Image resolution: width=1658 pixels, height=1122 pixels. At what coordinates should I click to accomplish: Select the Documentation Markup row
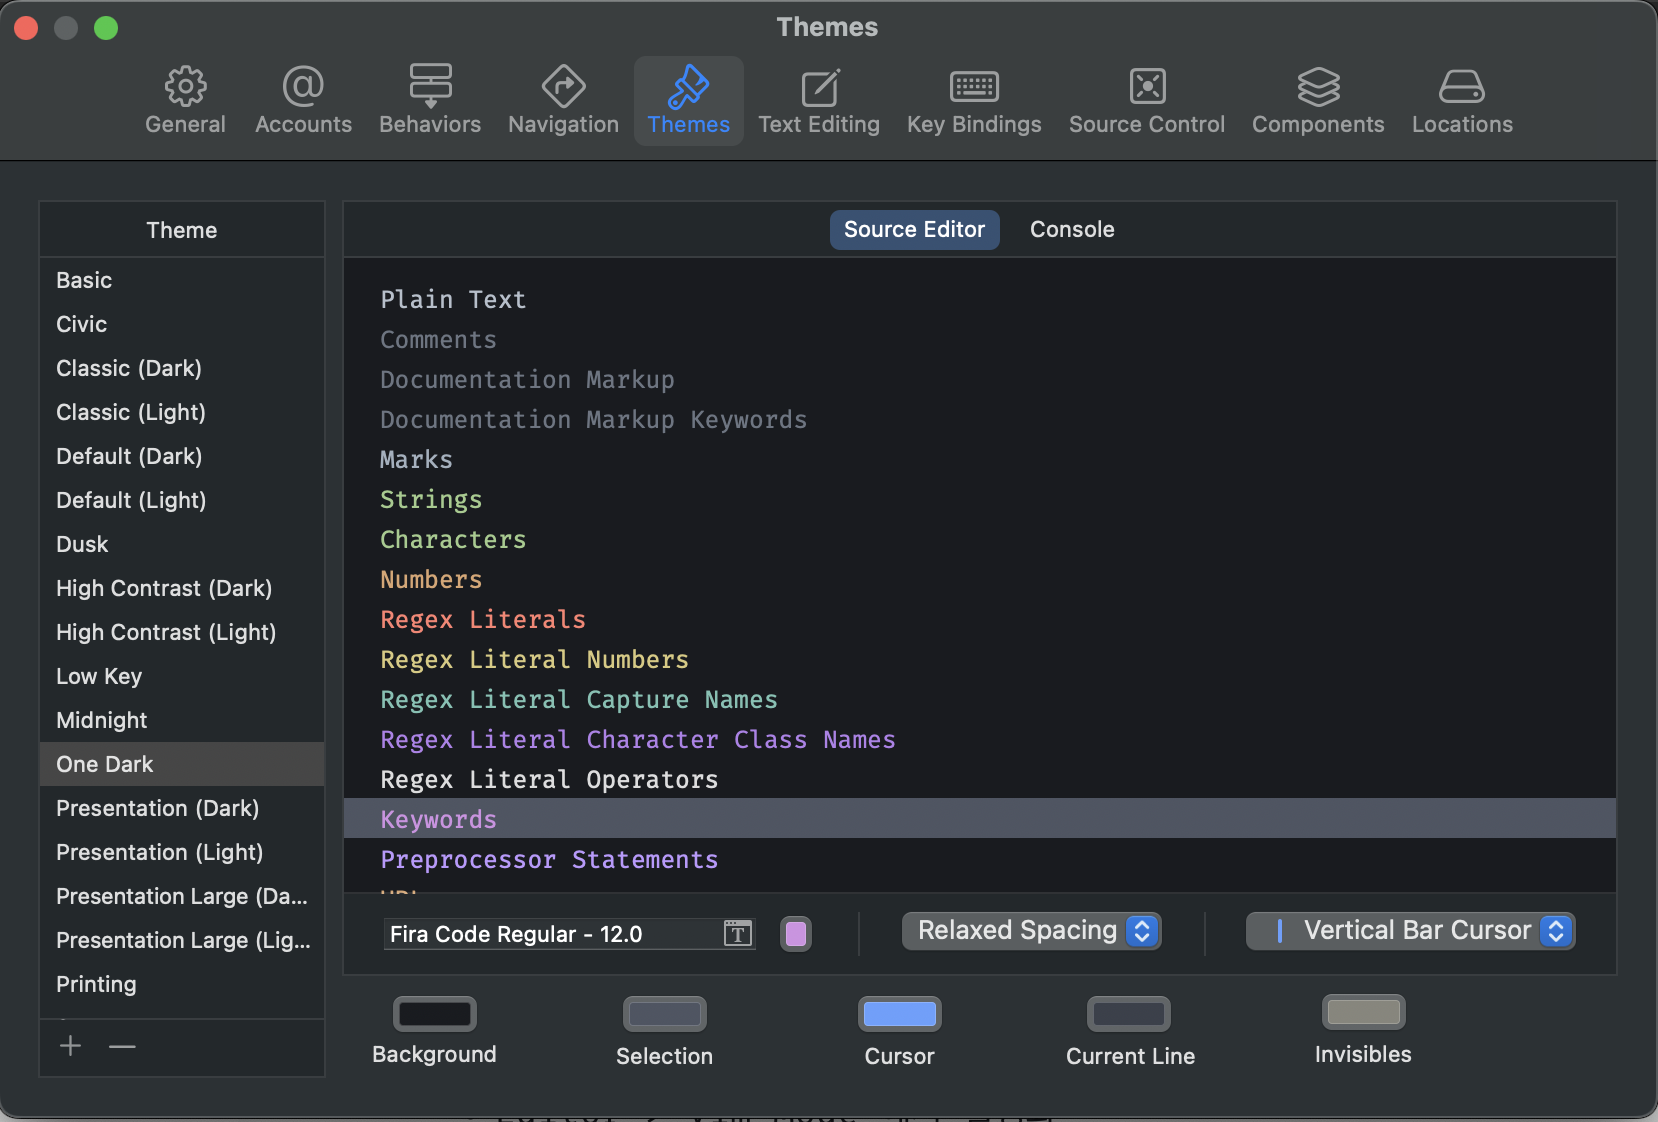click(x=980, y=379)
